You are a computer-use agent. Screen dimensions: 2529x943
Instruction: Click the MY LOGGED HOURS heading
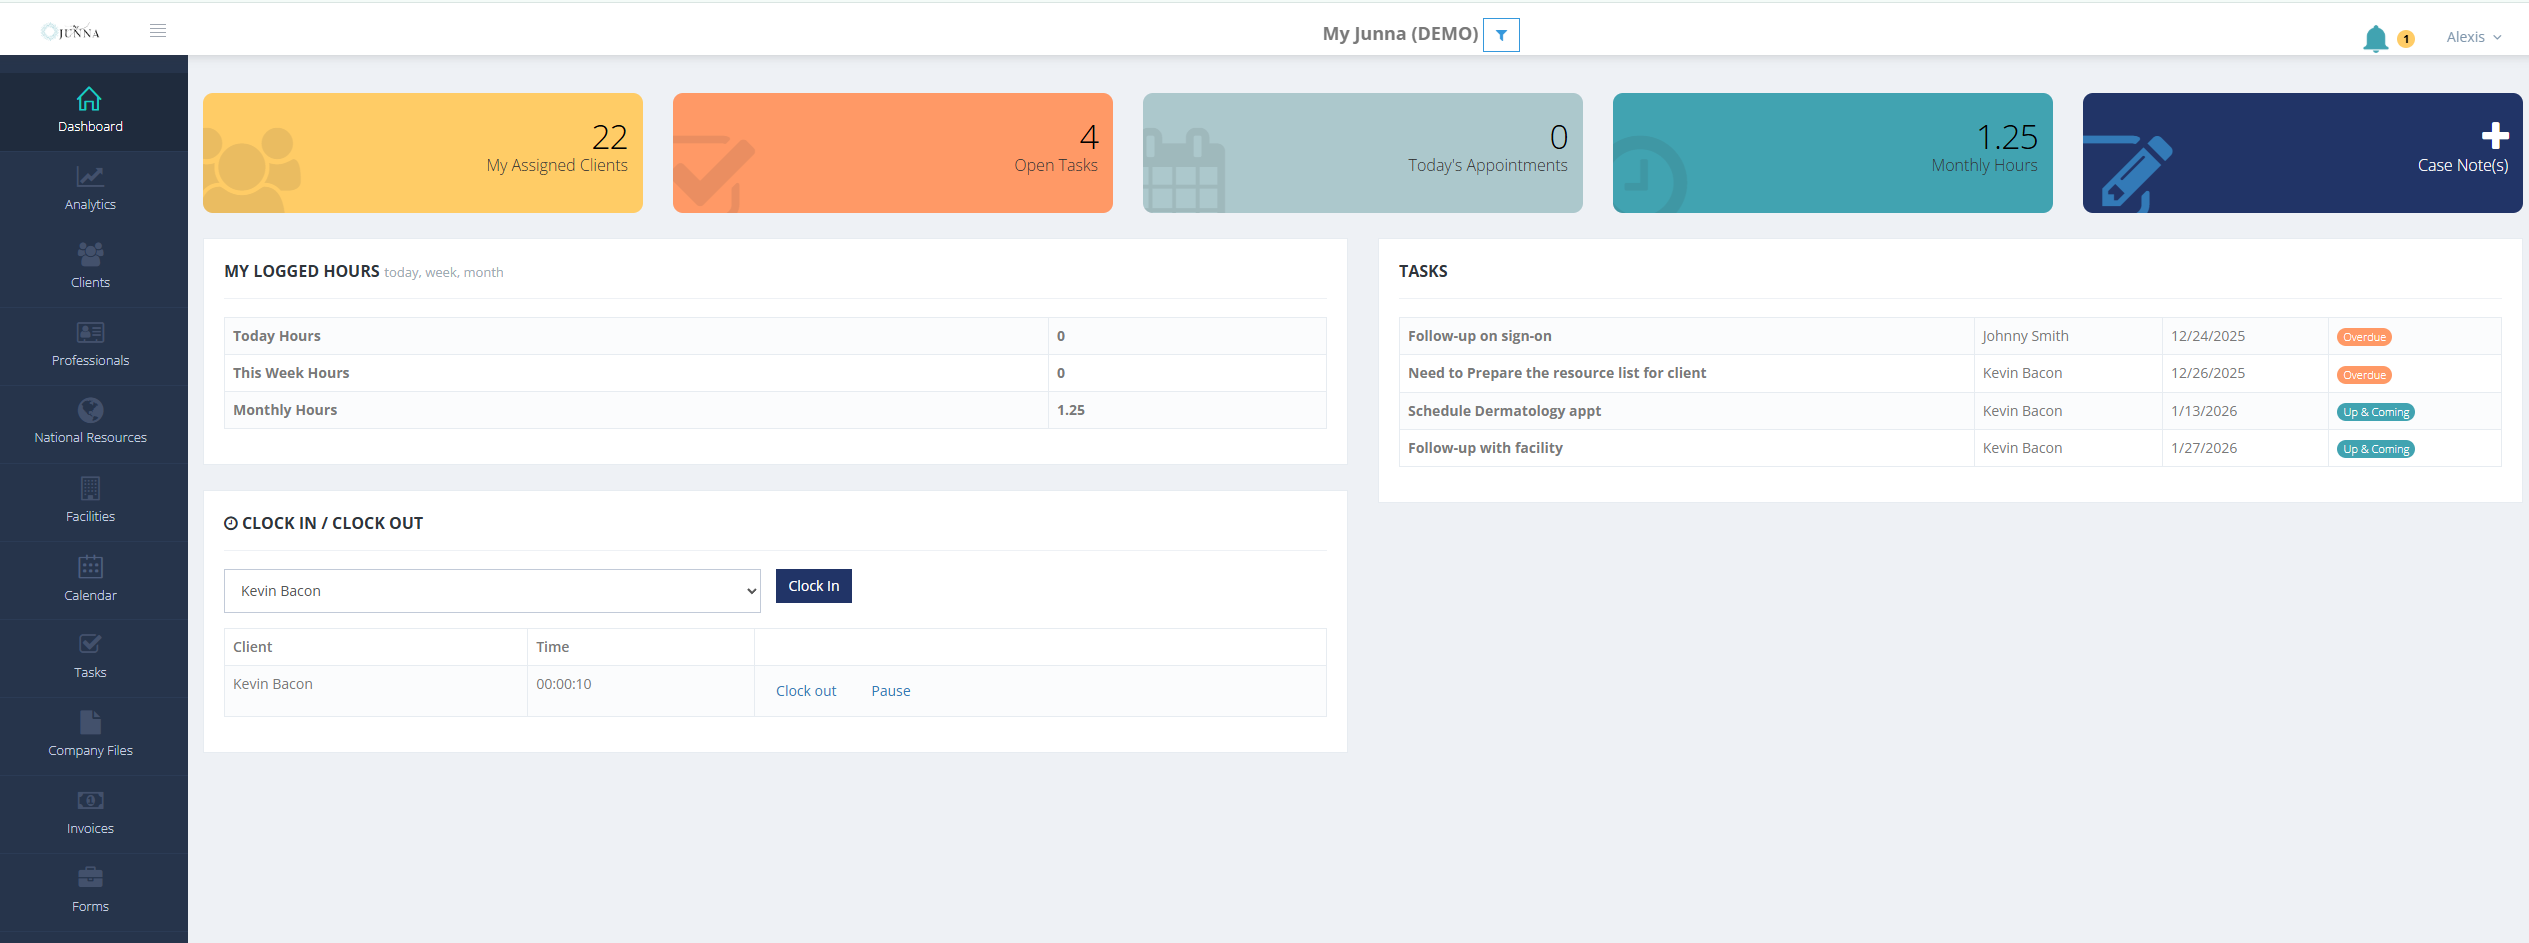click(x=302, y=271)
